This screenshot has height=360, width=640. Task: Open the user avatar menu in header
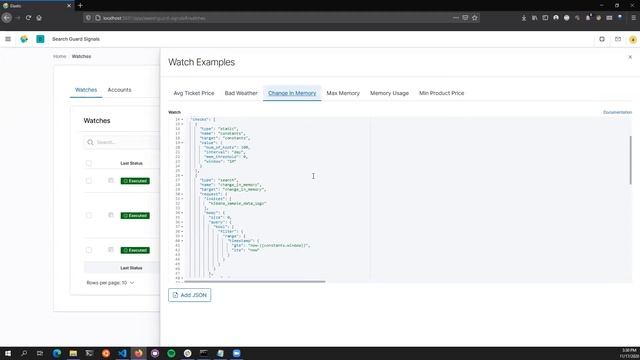coord(633,40)
